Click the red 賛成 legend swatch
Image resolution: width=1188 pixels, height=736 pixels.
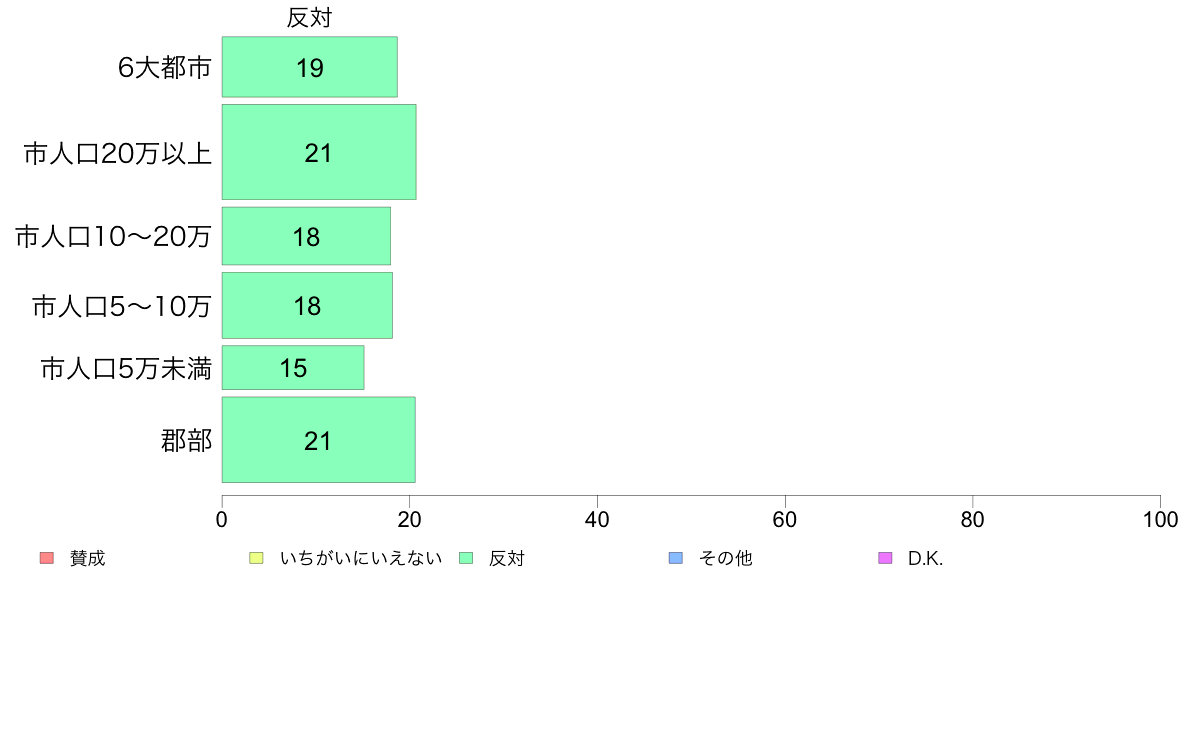tap(47, 558)
